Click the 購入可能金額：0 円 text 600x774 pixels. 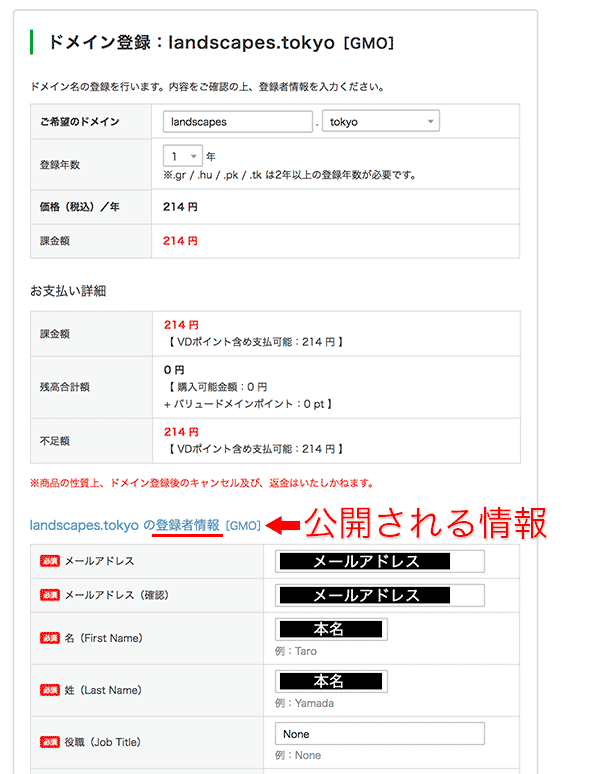click(x=217, y=387)
